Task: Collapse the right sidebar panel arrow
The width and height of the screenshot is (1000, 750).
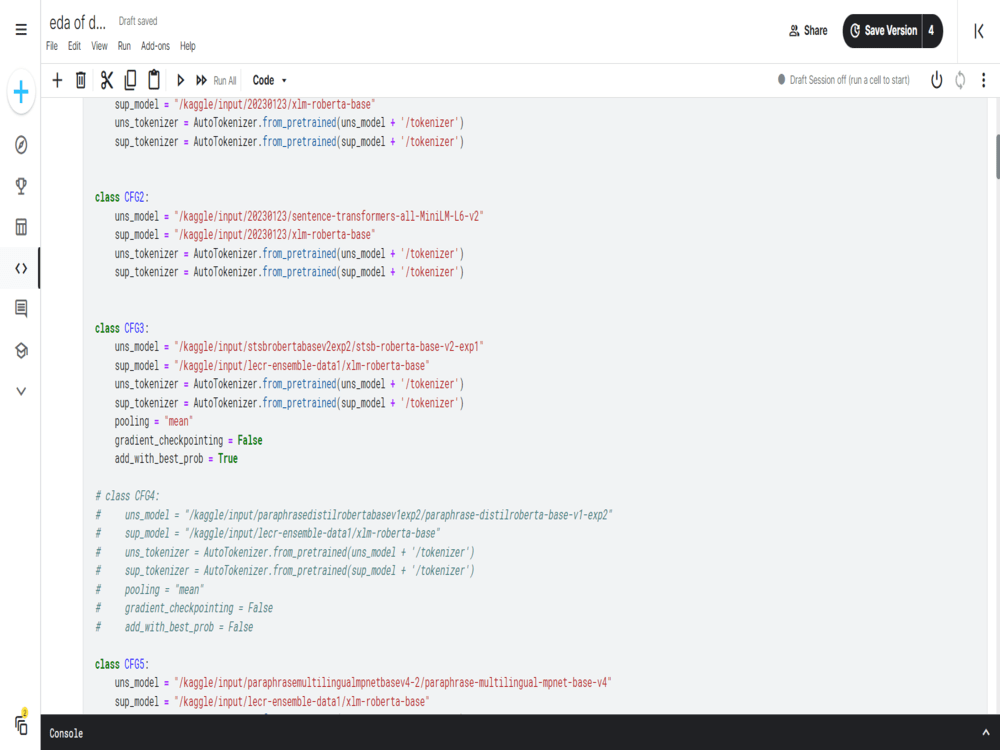Action: coord(979,31)
